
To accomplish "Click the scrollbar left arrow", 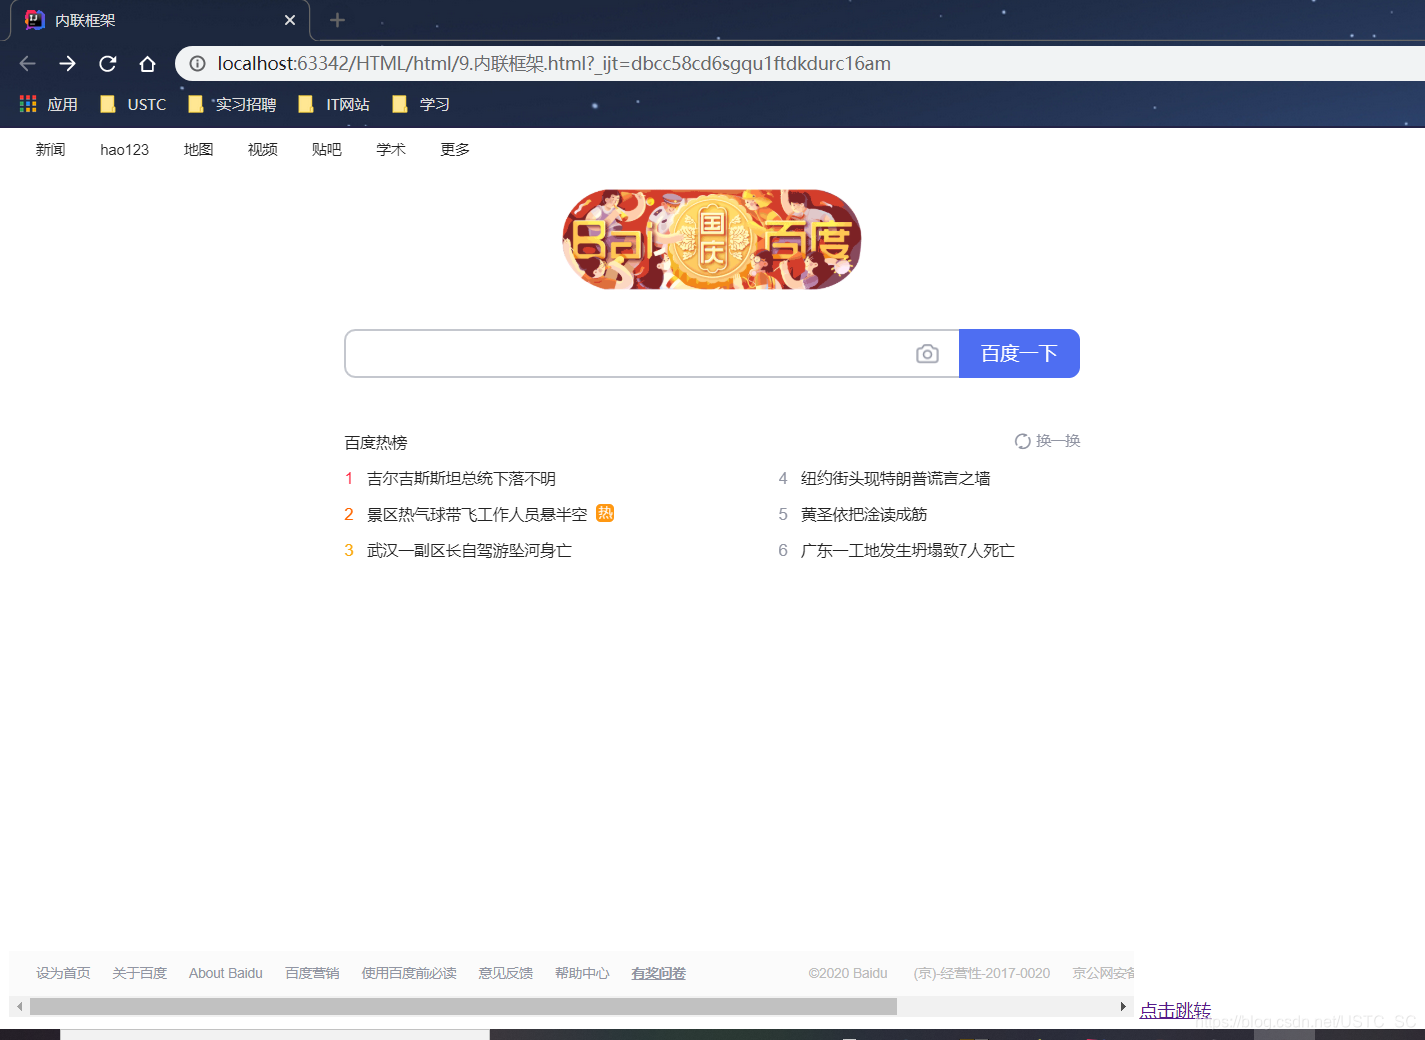I will click(x=19, y=1006).
